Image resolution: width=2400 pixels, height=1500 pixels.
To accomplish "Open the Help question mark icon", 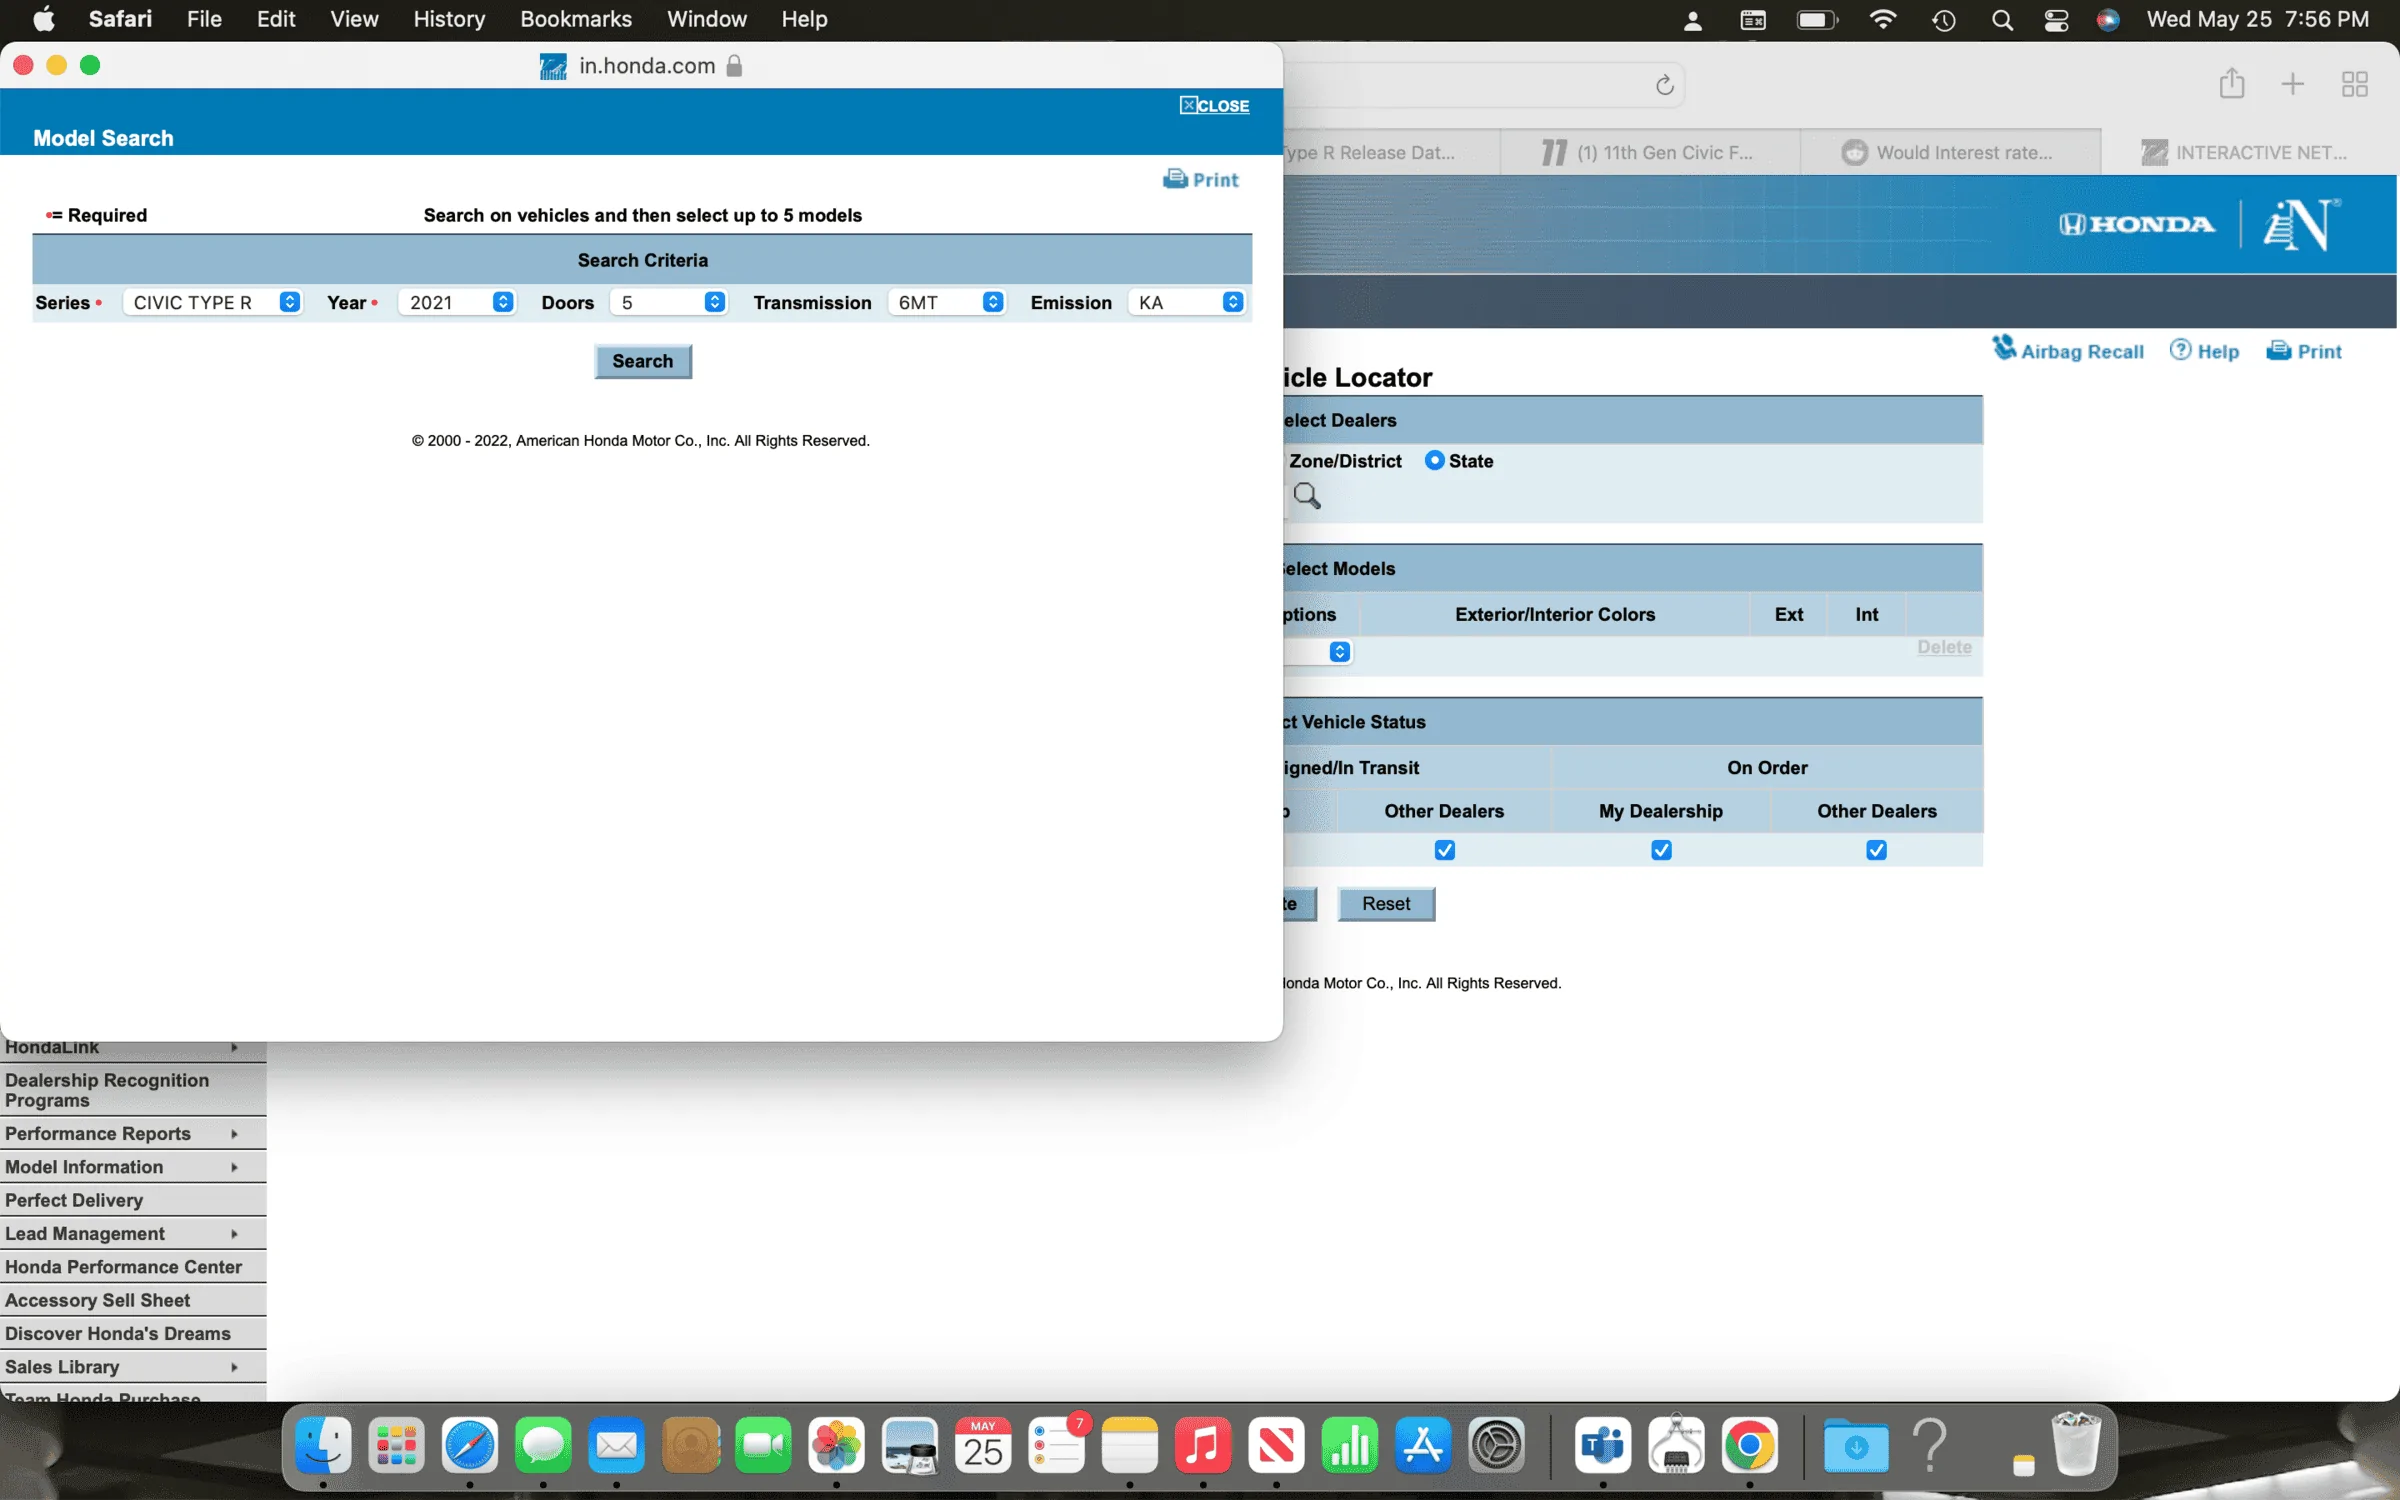I will [x=2180, y=350].
